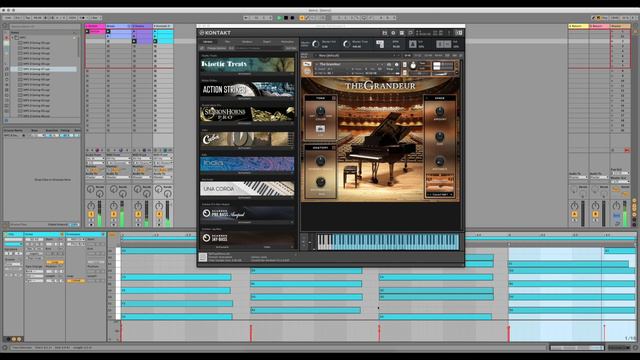Open the Cuba library banner
The image size is (640, 360).
[x=247, y=139]
